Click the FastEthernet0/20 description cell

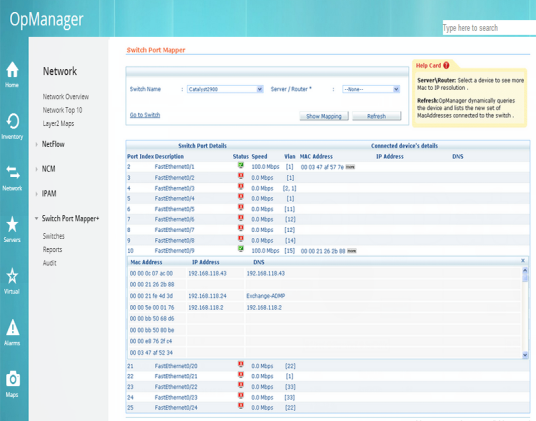176,366
